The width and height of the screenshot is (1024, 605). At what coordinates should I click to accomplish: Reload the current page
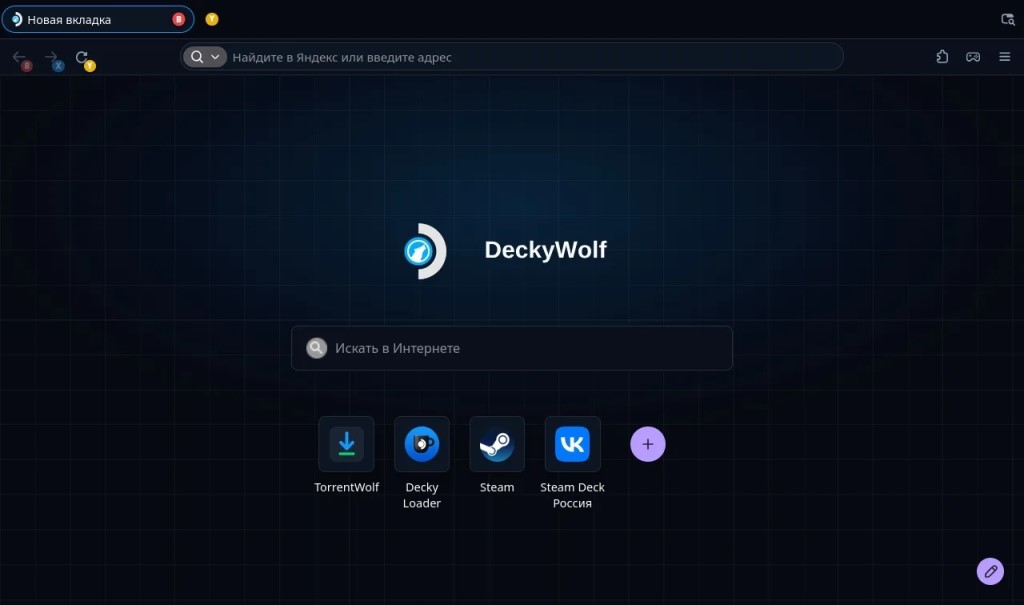82,57
